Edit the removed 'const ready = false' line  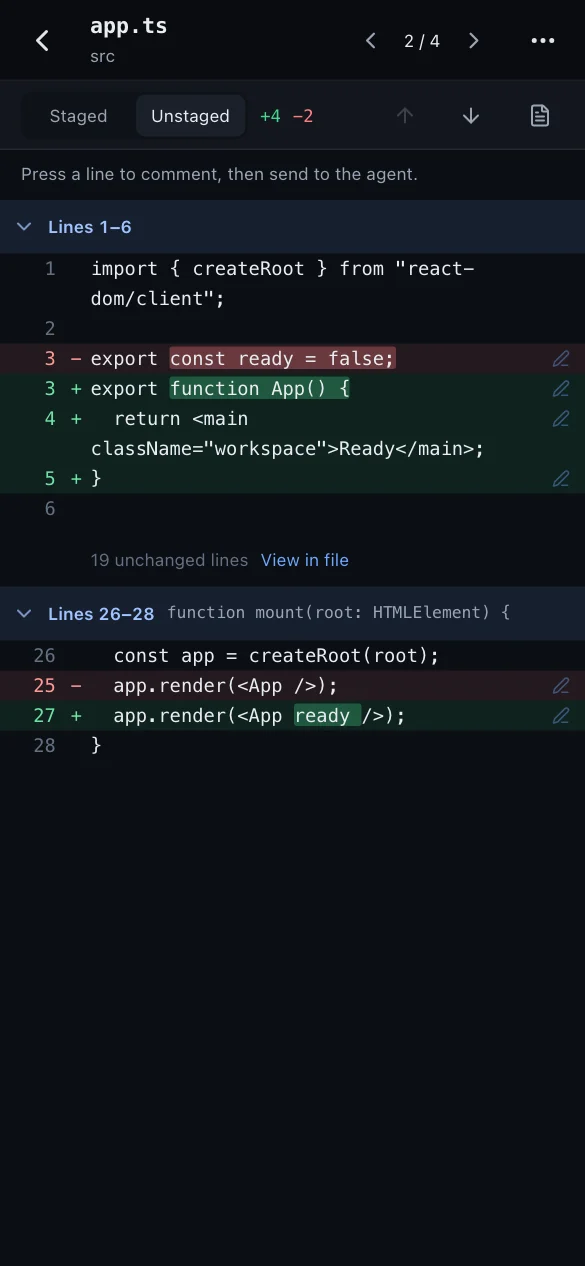click(x=561, y=358)
